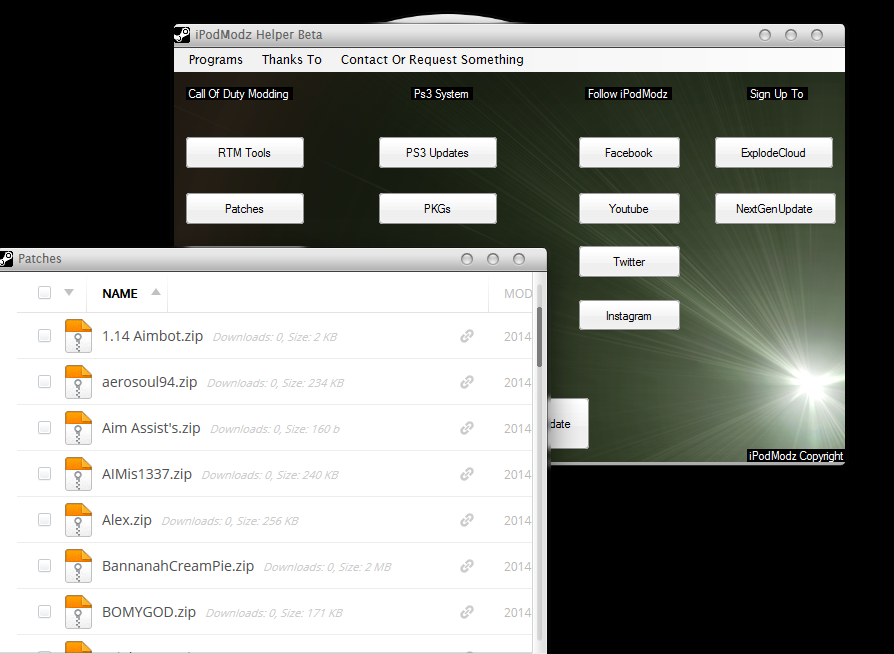Check the box for aerosoul94.zip

(44, 381)
